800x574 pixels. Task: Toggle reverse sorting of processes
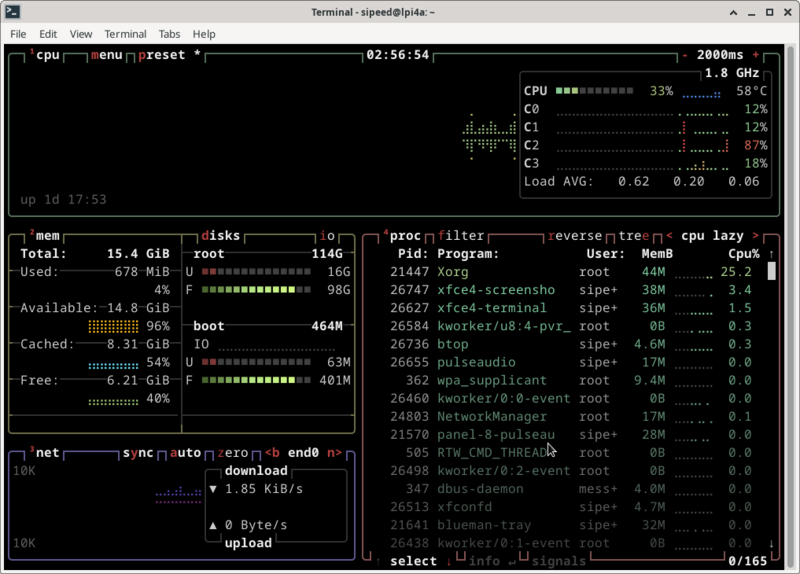click(574, 236)
